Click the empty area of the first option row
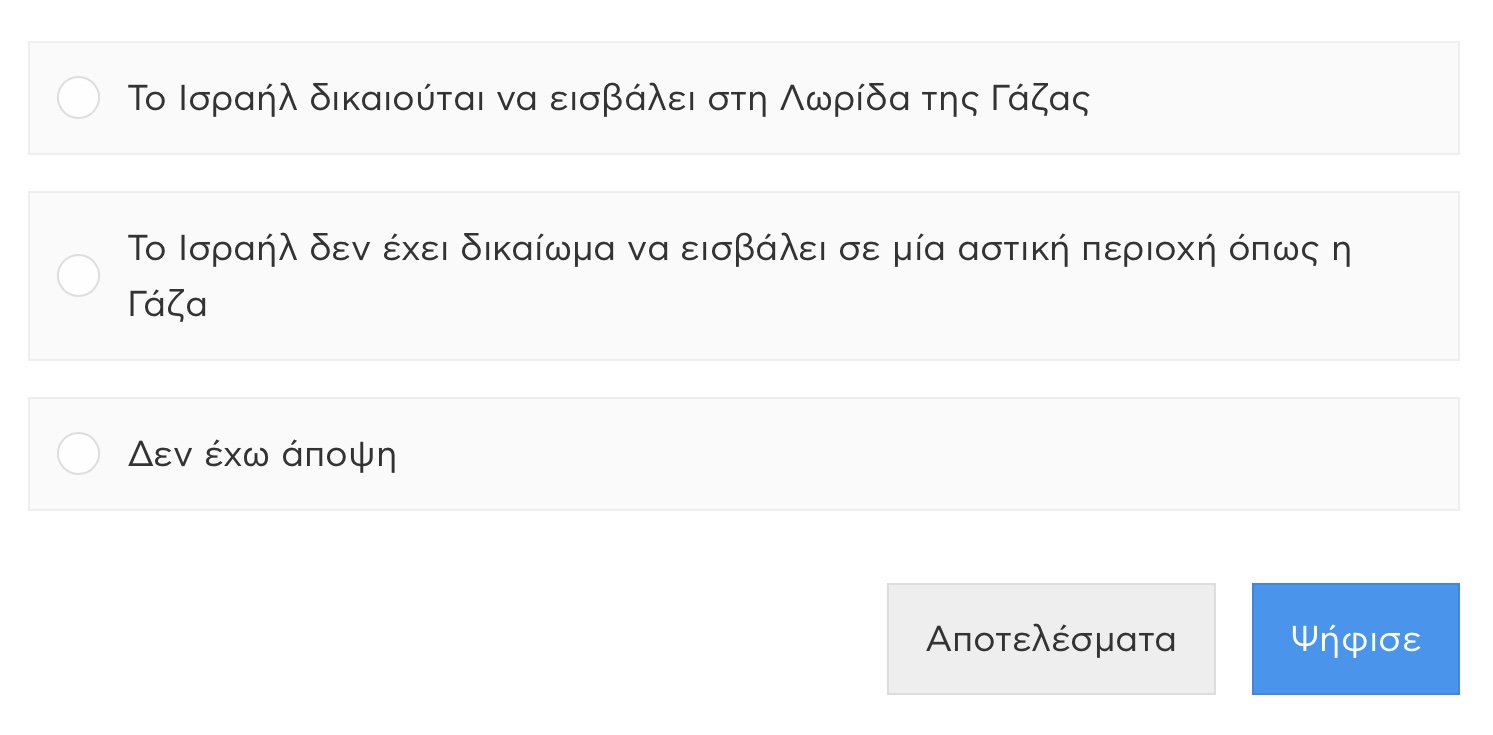Screen dimensions: 1493x735 pos(1270,99)
